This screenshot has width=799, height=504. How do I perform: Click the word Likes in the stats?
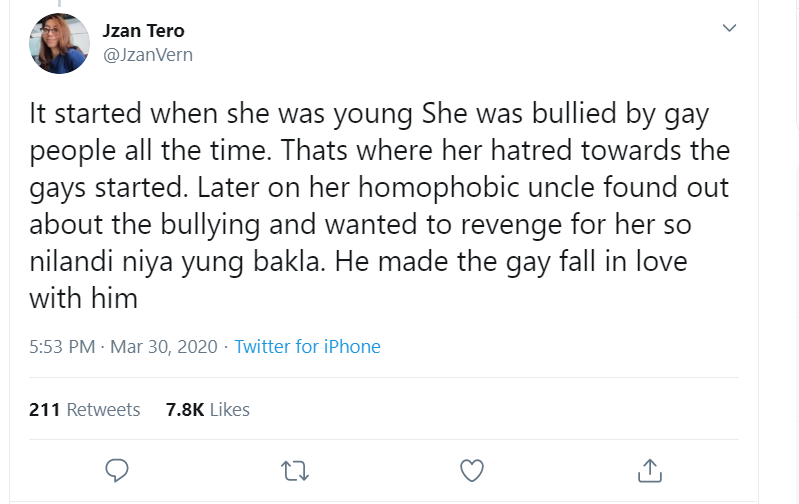tap(230, 409)
